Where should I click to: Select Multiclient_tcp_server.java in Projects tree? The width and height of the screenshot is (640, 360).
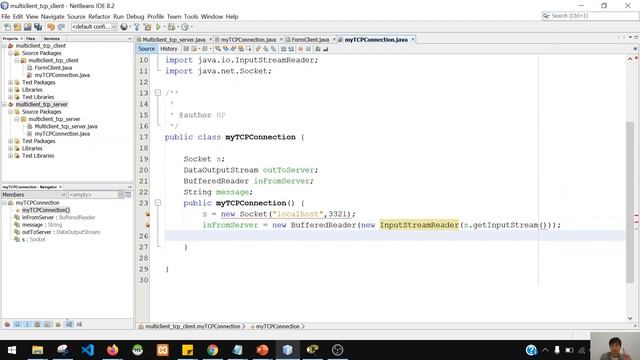pyautogui.click(x=66, y=127)
